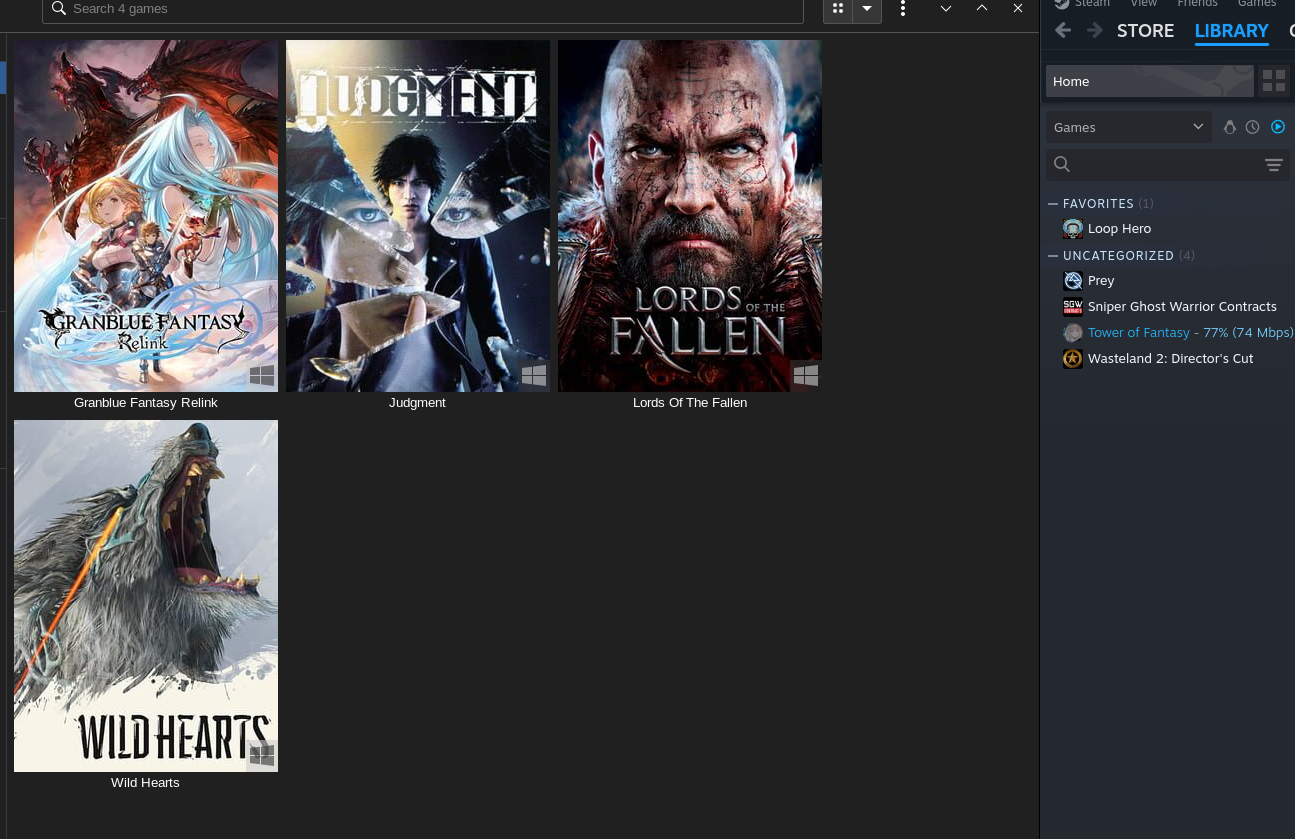This screenshot has width=1295, height=839.
Task: Click the Windows badge on Granblue Fantasy cover
Action: [x=262, y=376]
